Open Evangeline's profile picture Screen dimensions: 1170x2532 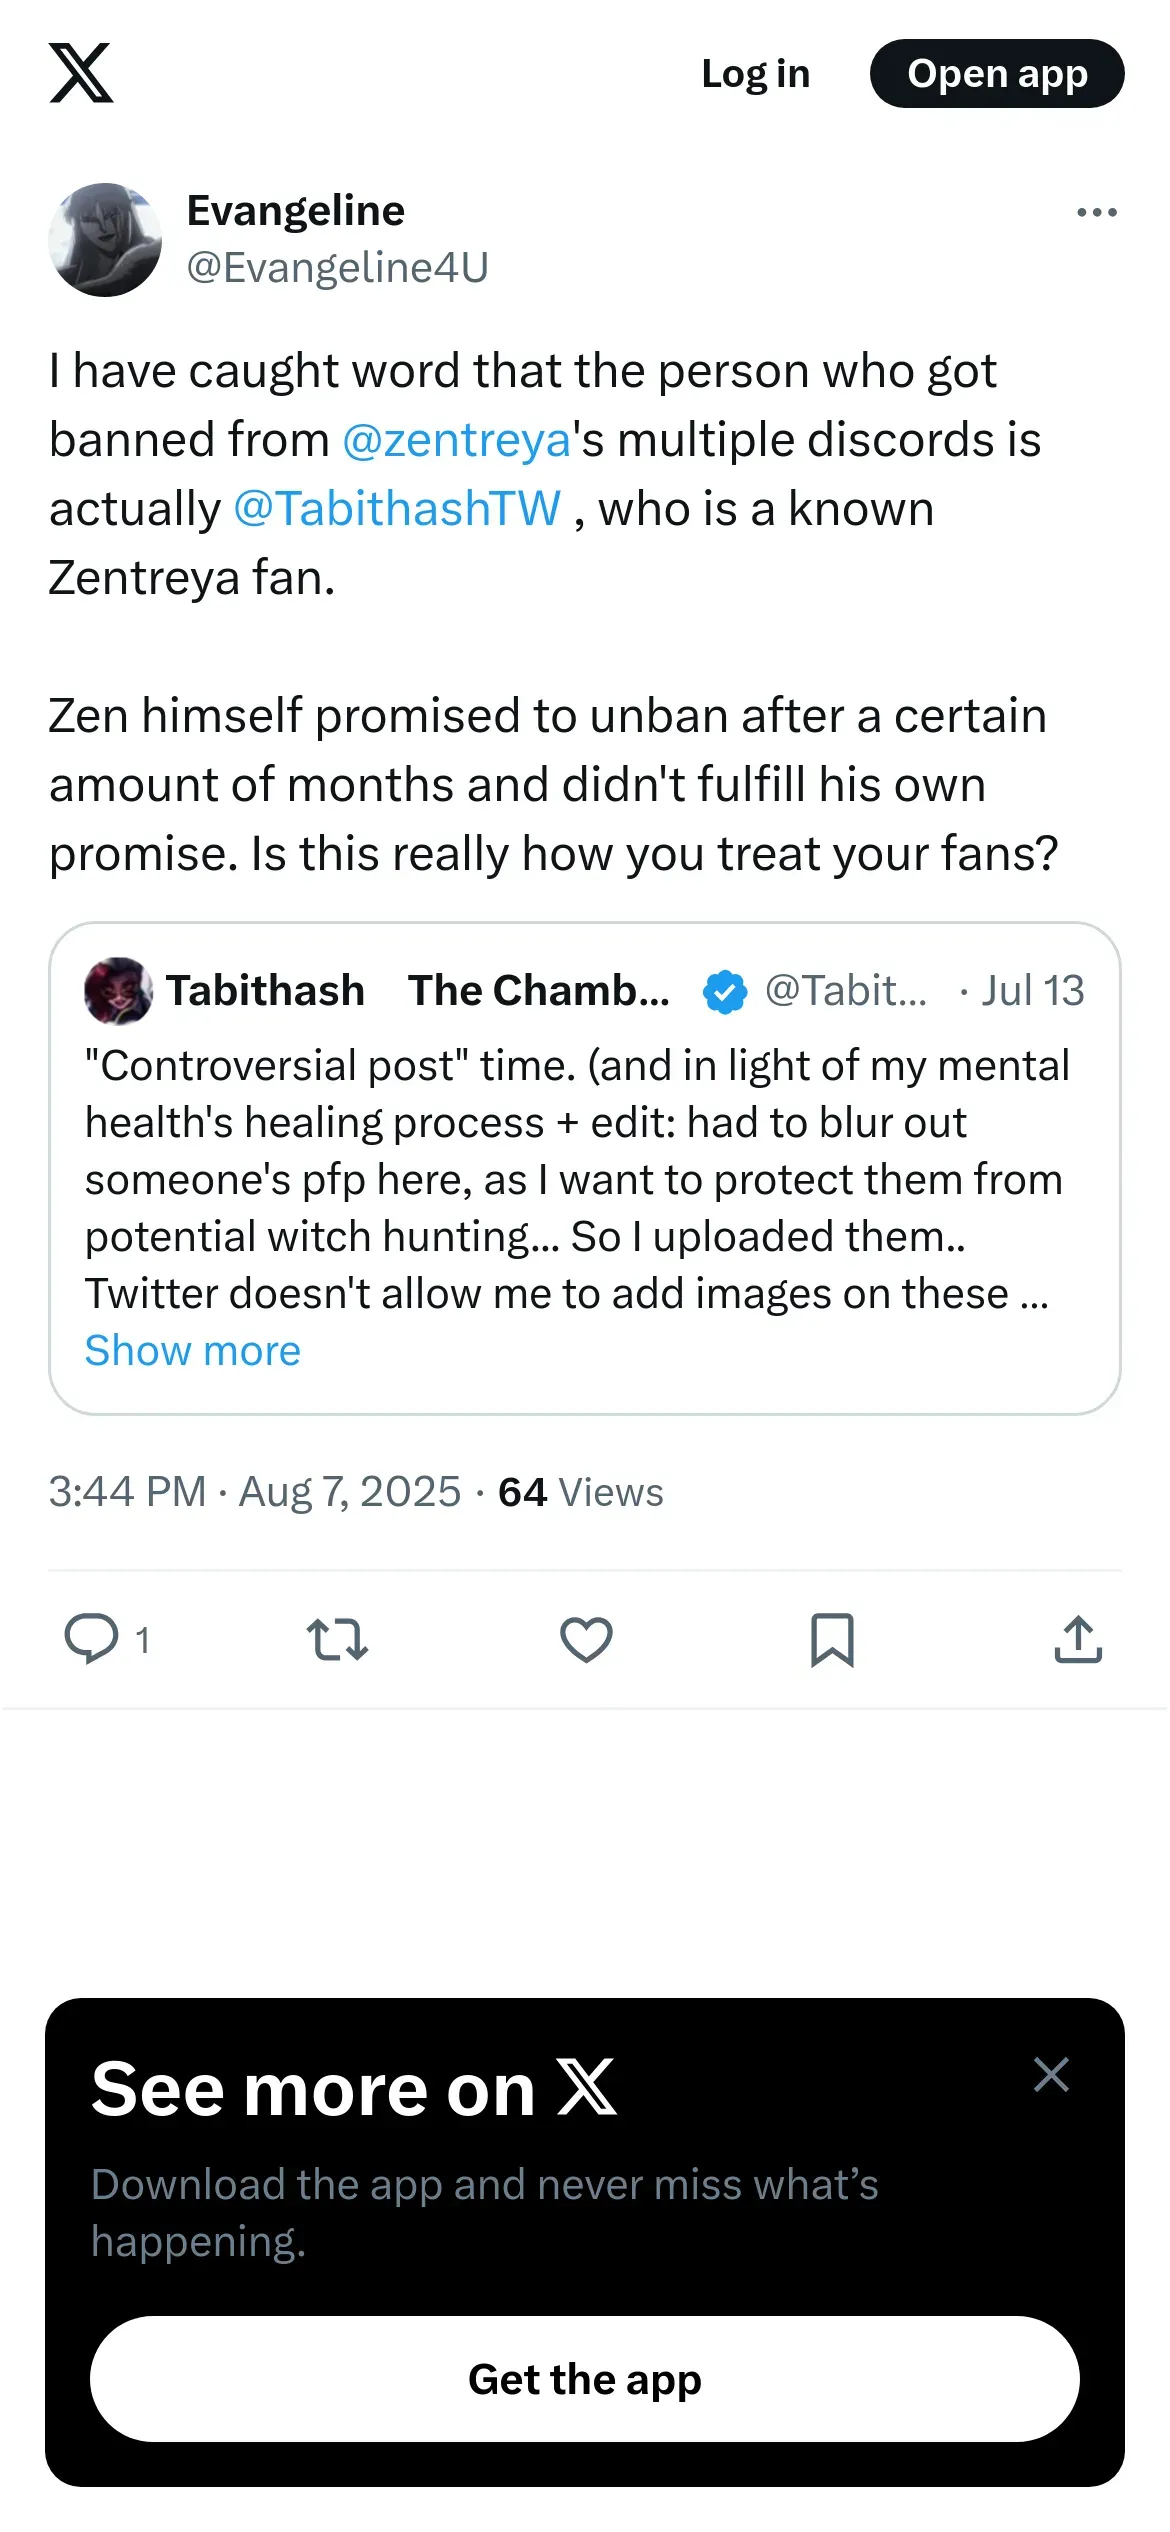[x=105, y=240]
